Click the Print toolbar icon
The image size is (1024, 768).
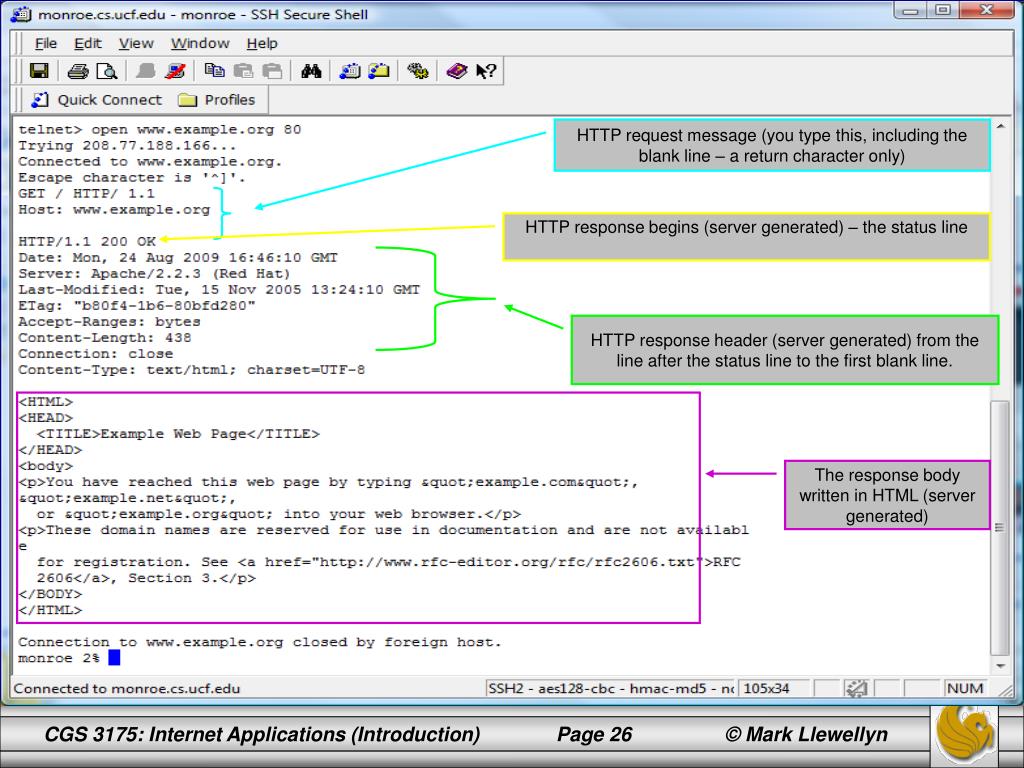[78, 71]
